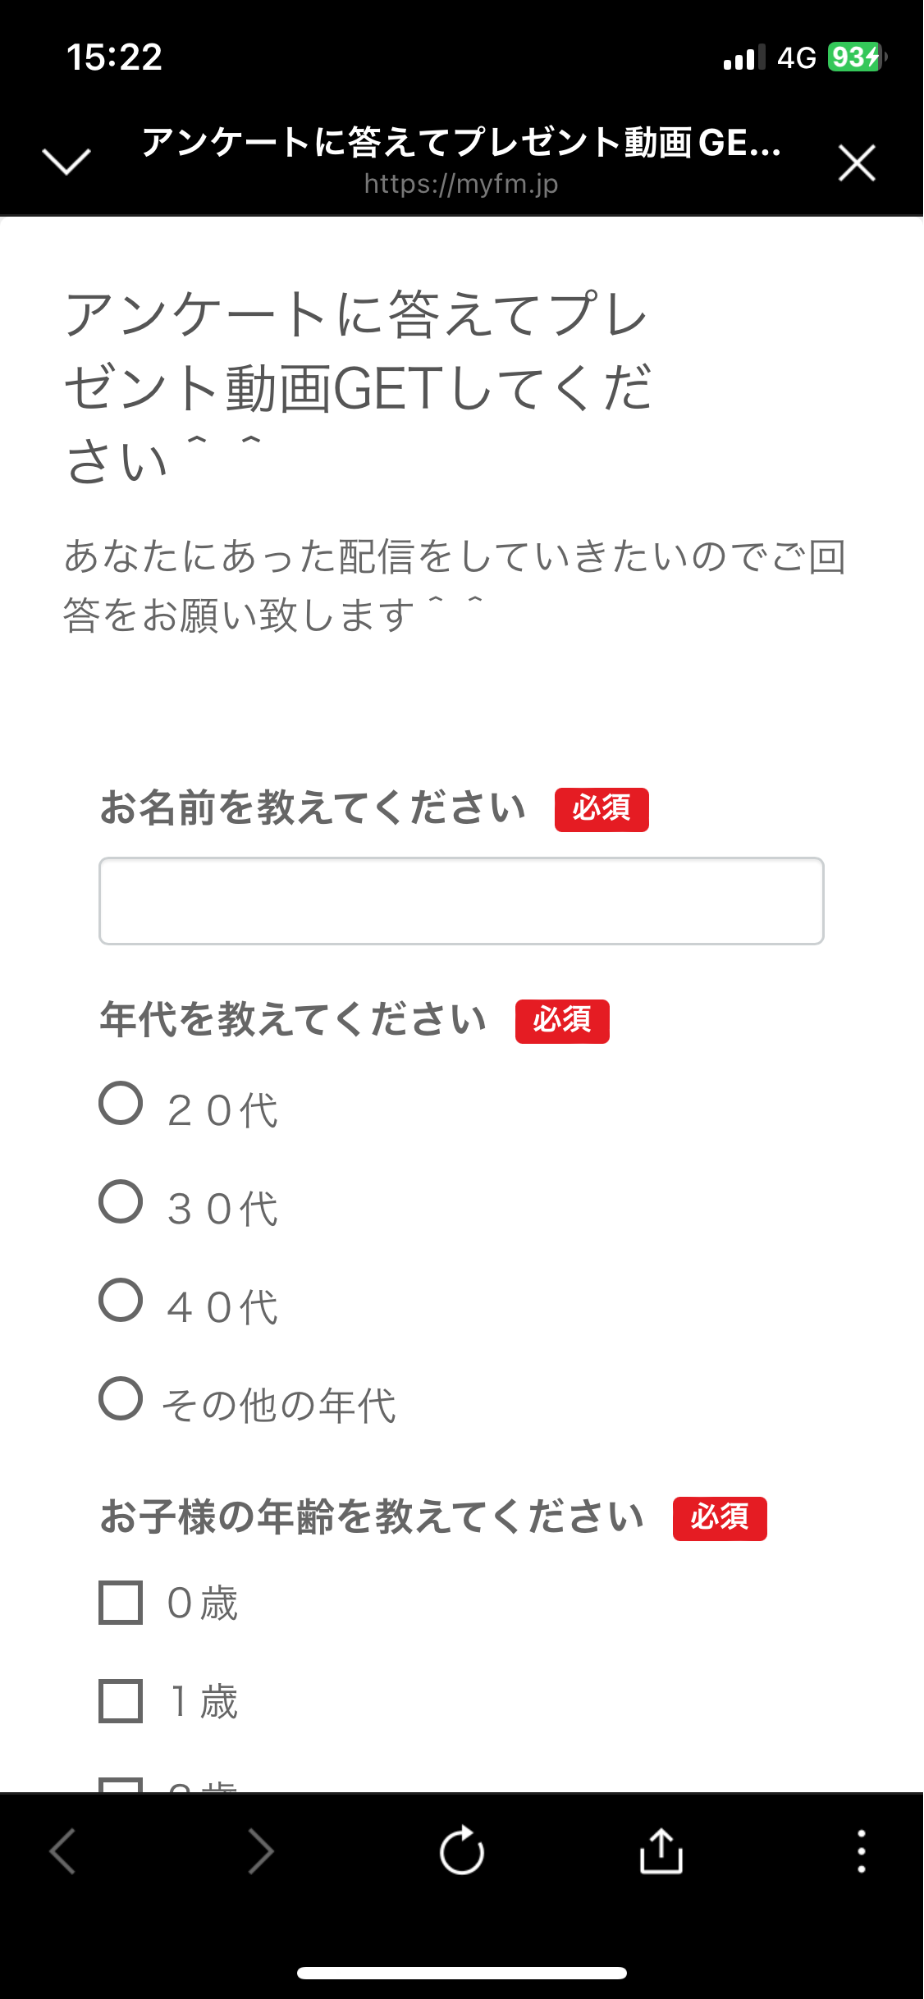The image size is (924, 1999).
Task: Close the in-app browser with X
Action: [856, 163]
